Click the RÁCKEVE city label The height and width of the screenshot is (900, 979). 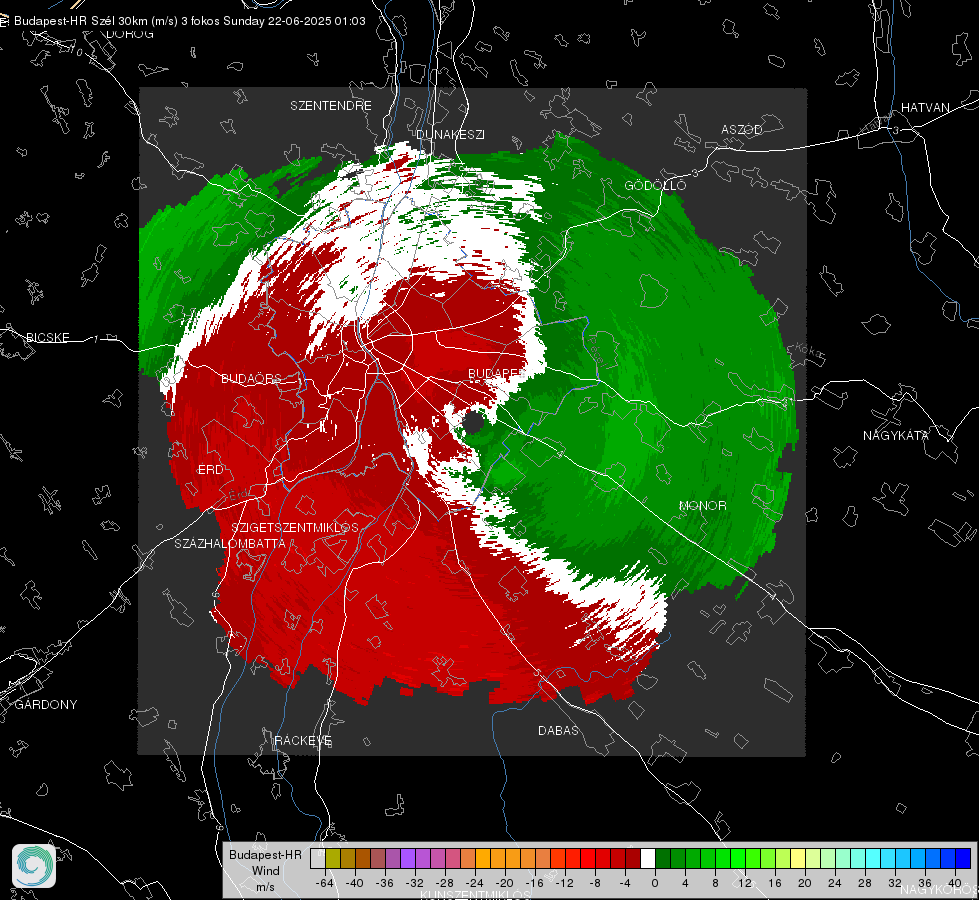point(303,741)
